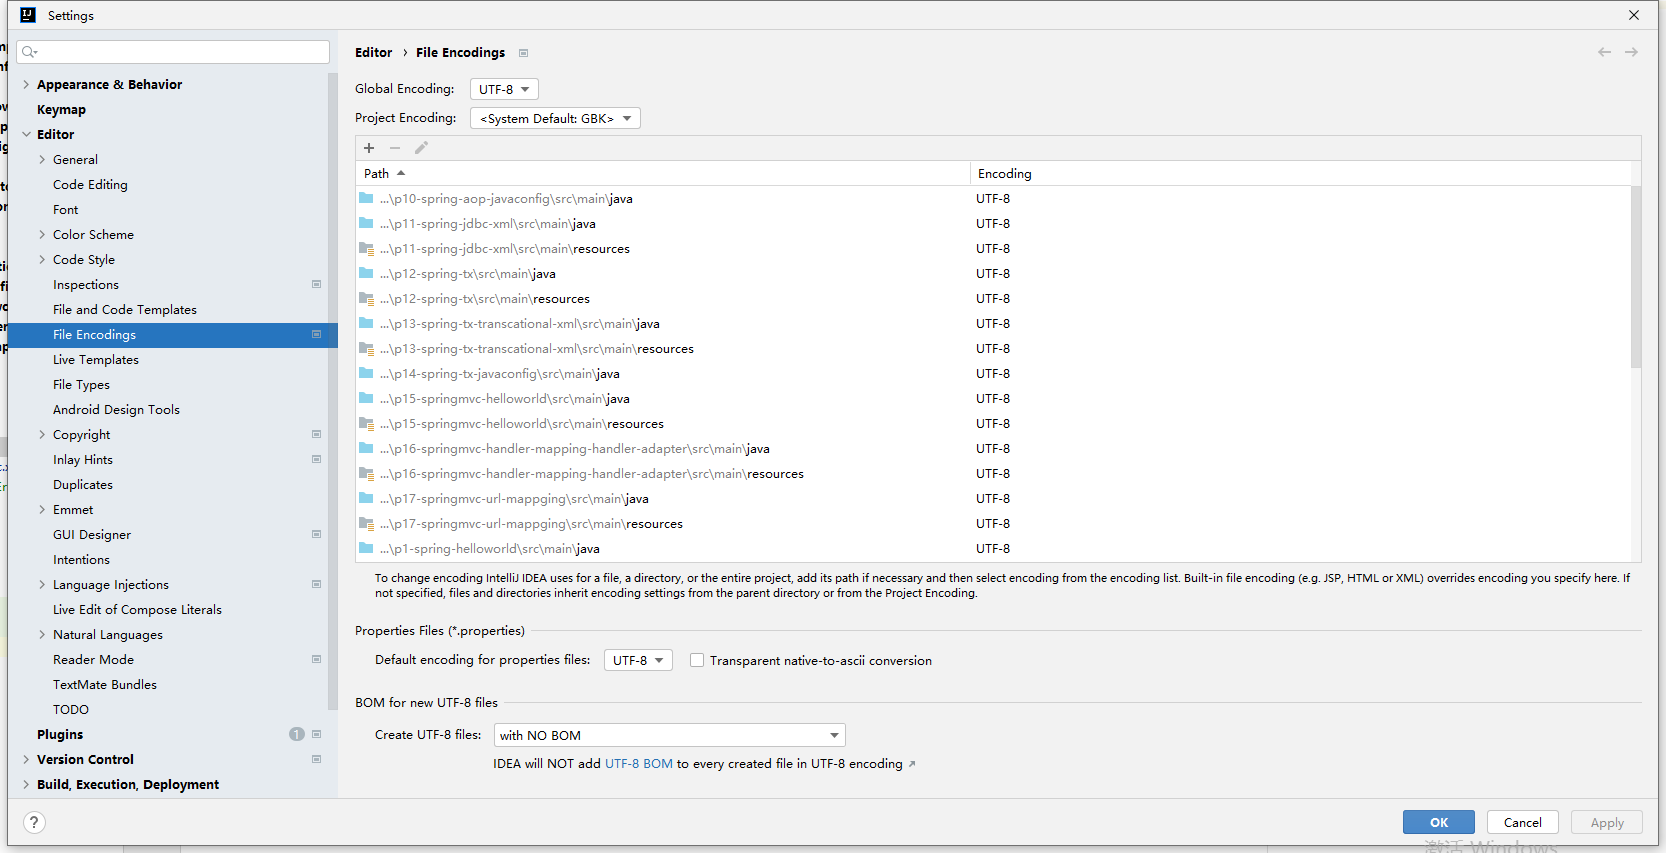Click the settings tree vertical scrollbar
1666x853 pixels.
point(332,390)
